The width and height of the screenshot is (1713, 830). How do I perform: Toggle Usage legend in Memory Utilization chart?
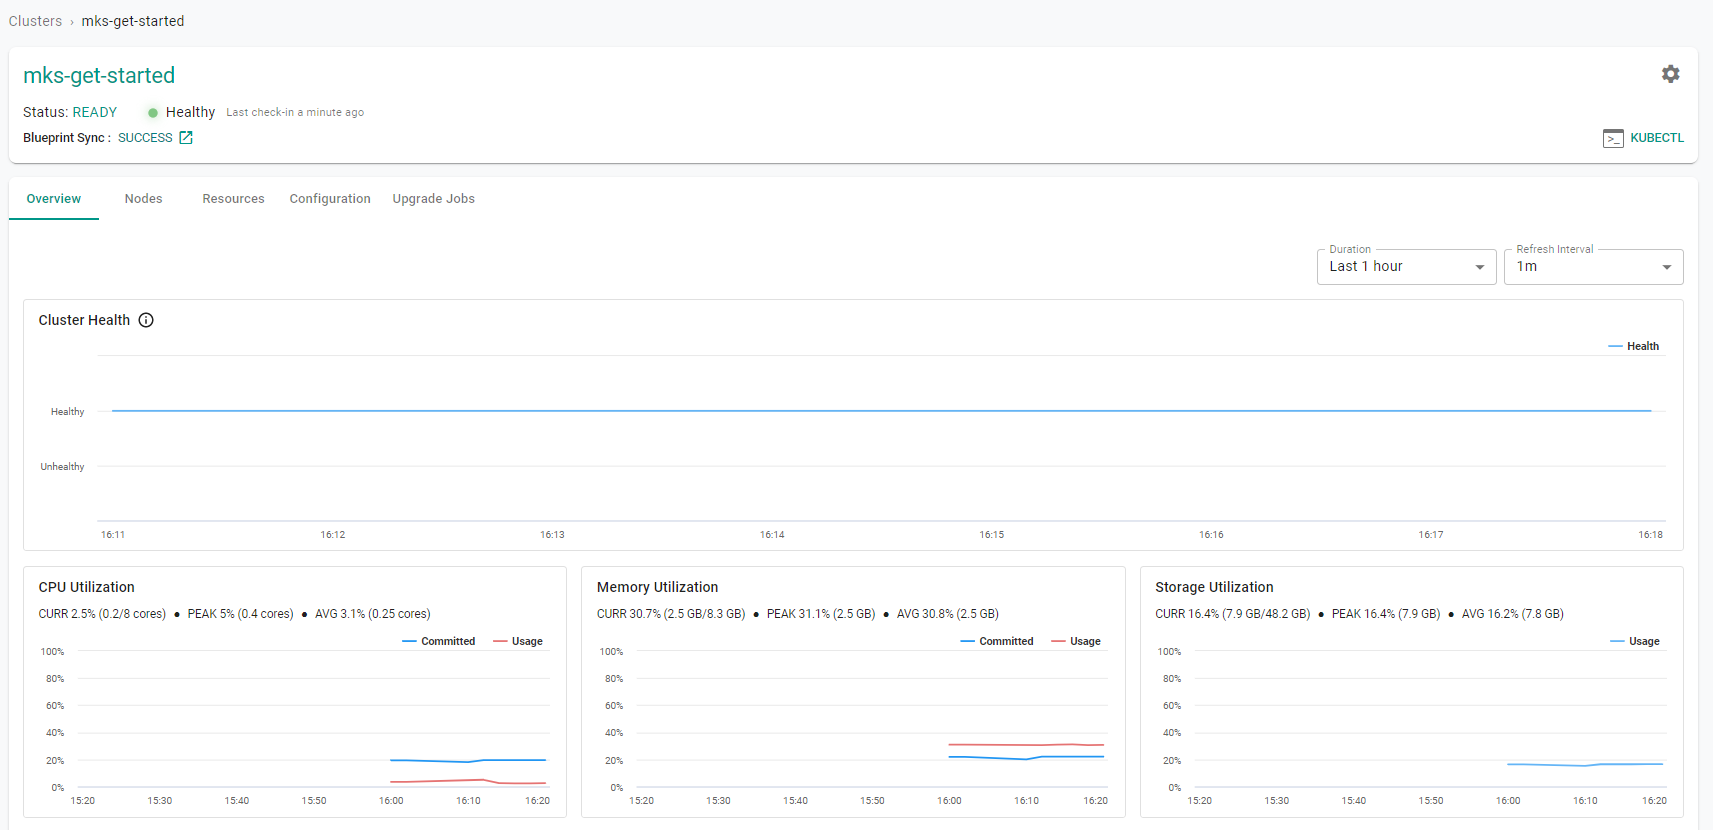(x=1075, y=641)
